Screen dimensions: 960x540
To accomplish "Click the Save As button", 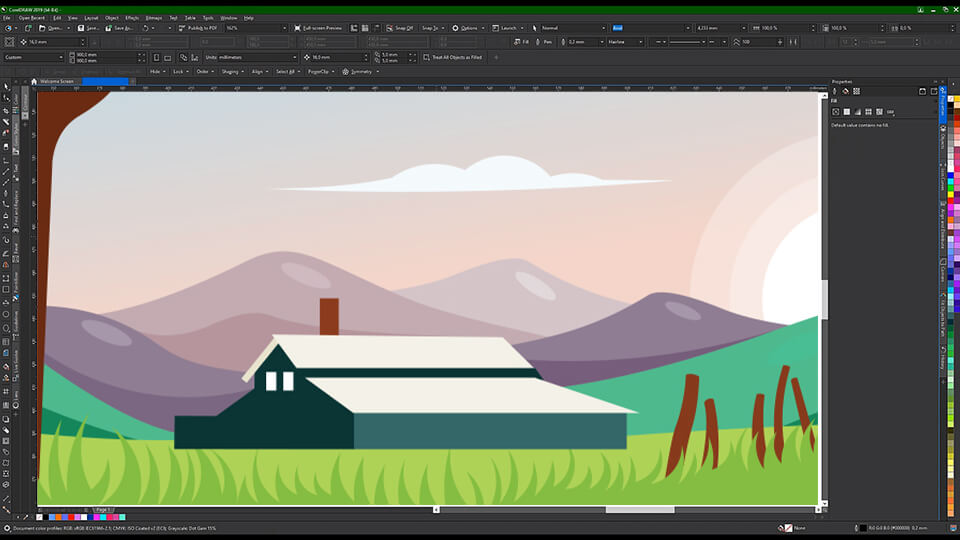I will pyautogui.click(x=119, y=28).
